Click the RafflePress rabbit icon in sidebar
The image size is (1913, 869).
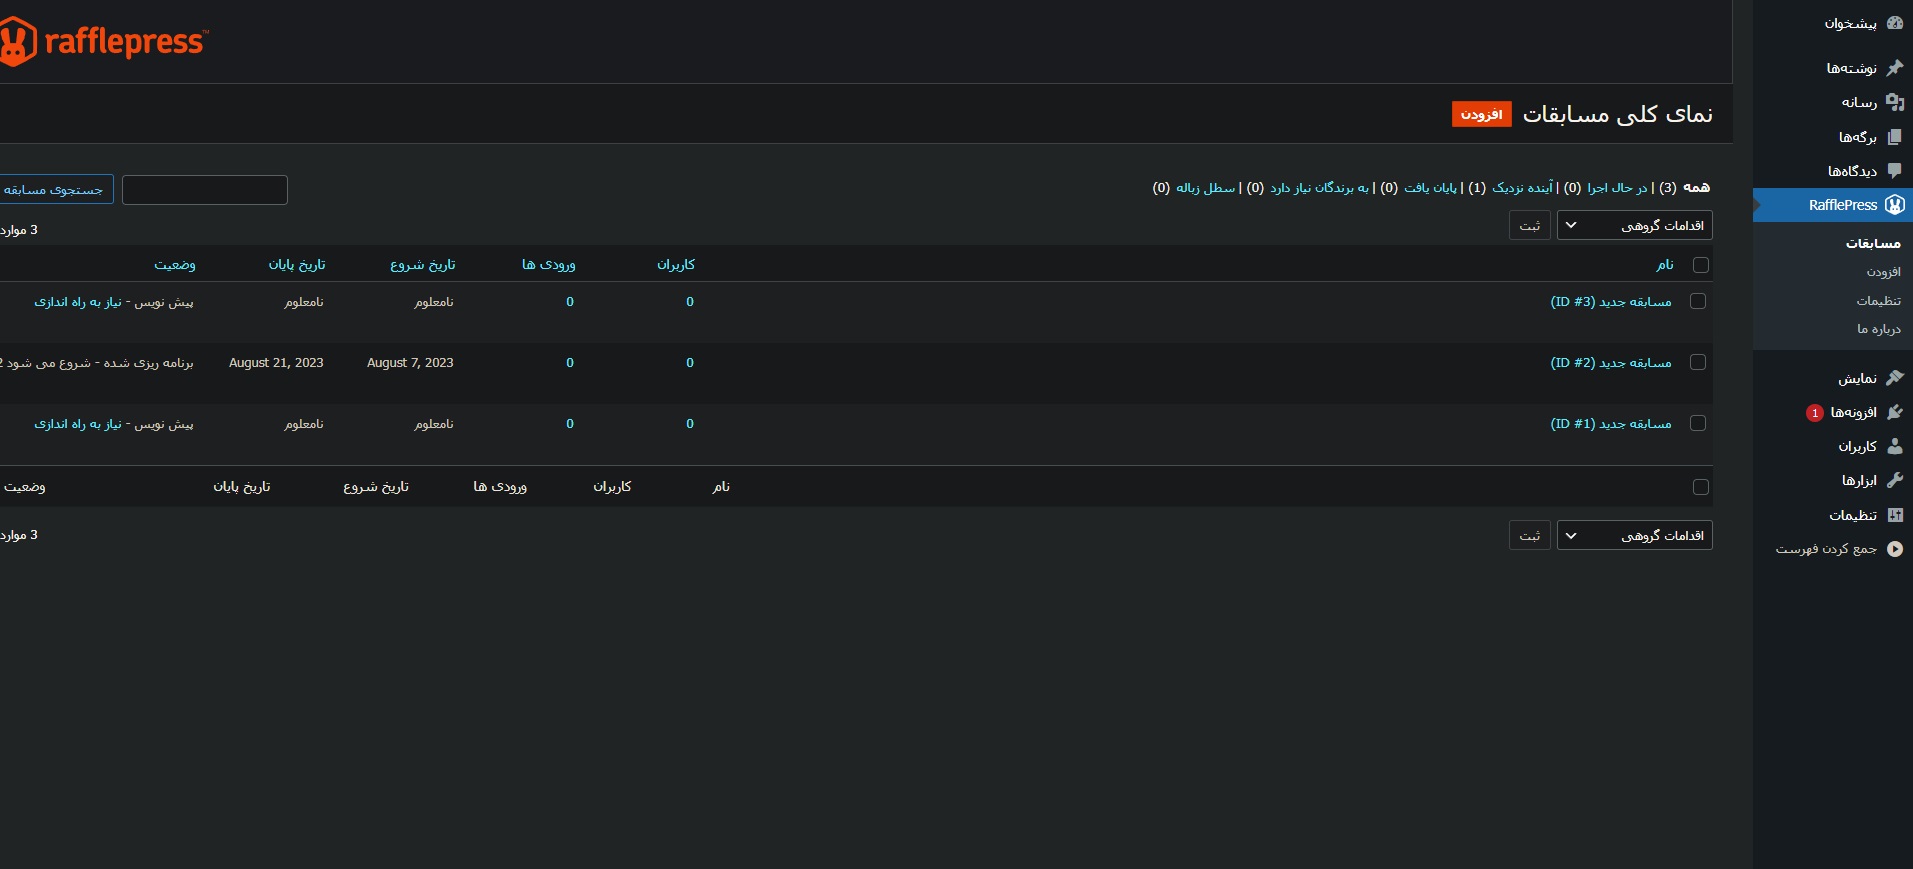[x=1894, y=205]
